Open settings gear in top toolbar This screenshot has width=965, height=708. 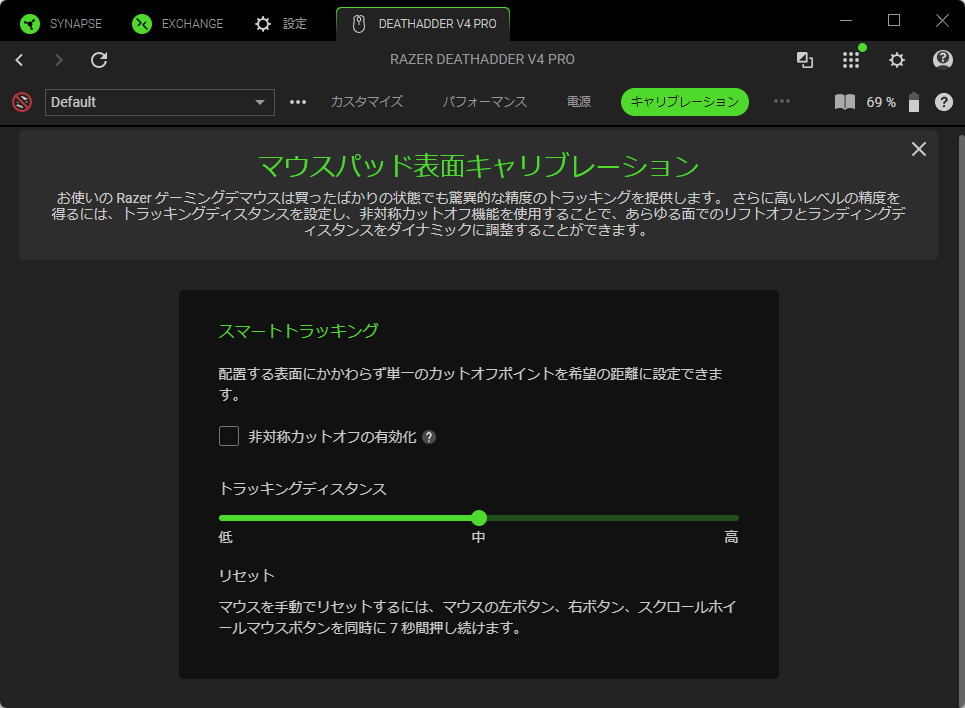pos(897,60)
